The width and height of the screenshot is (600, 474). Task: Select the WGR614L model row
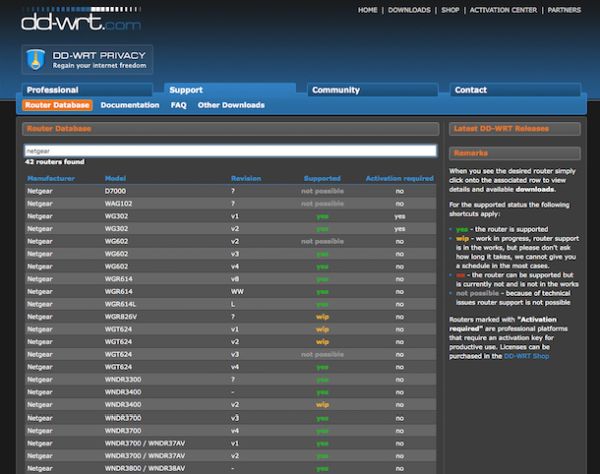click(x=230, y=304)
